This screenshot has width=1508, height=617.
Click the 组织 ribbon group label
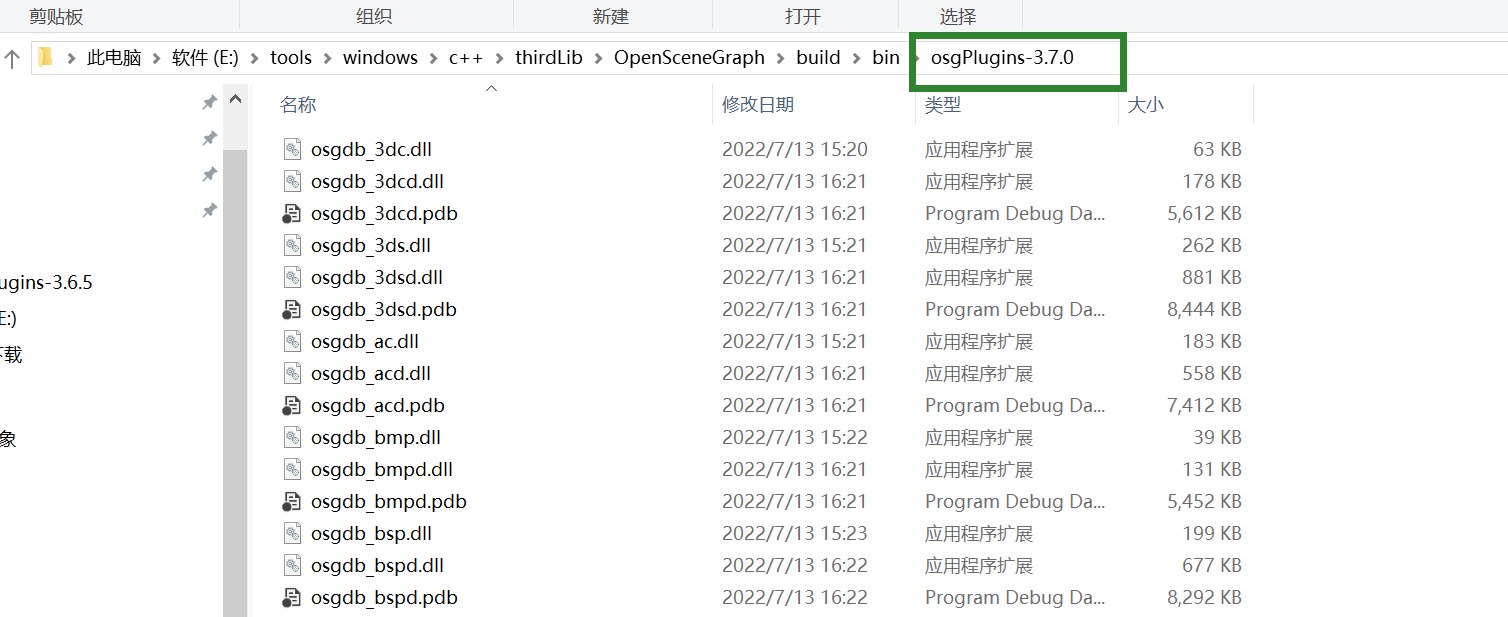374,16
